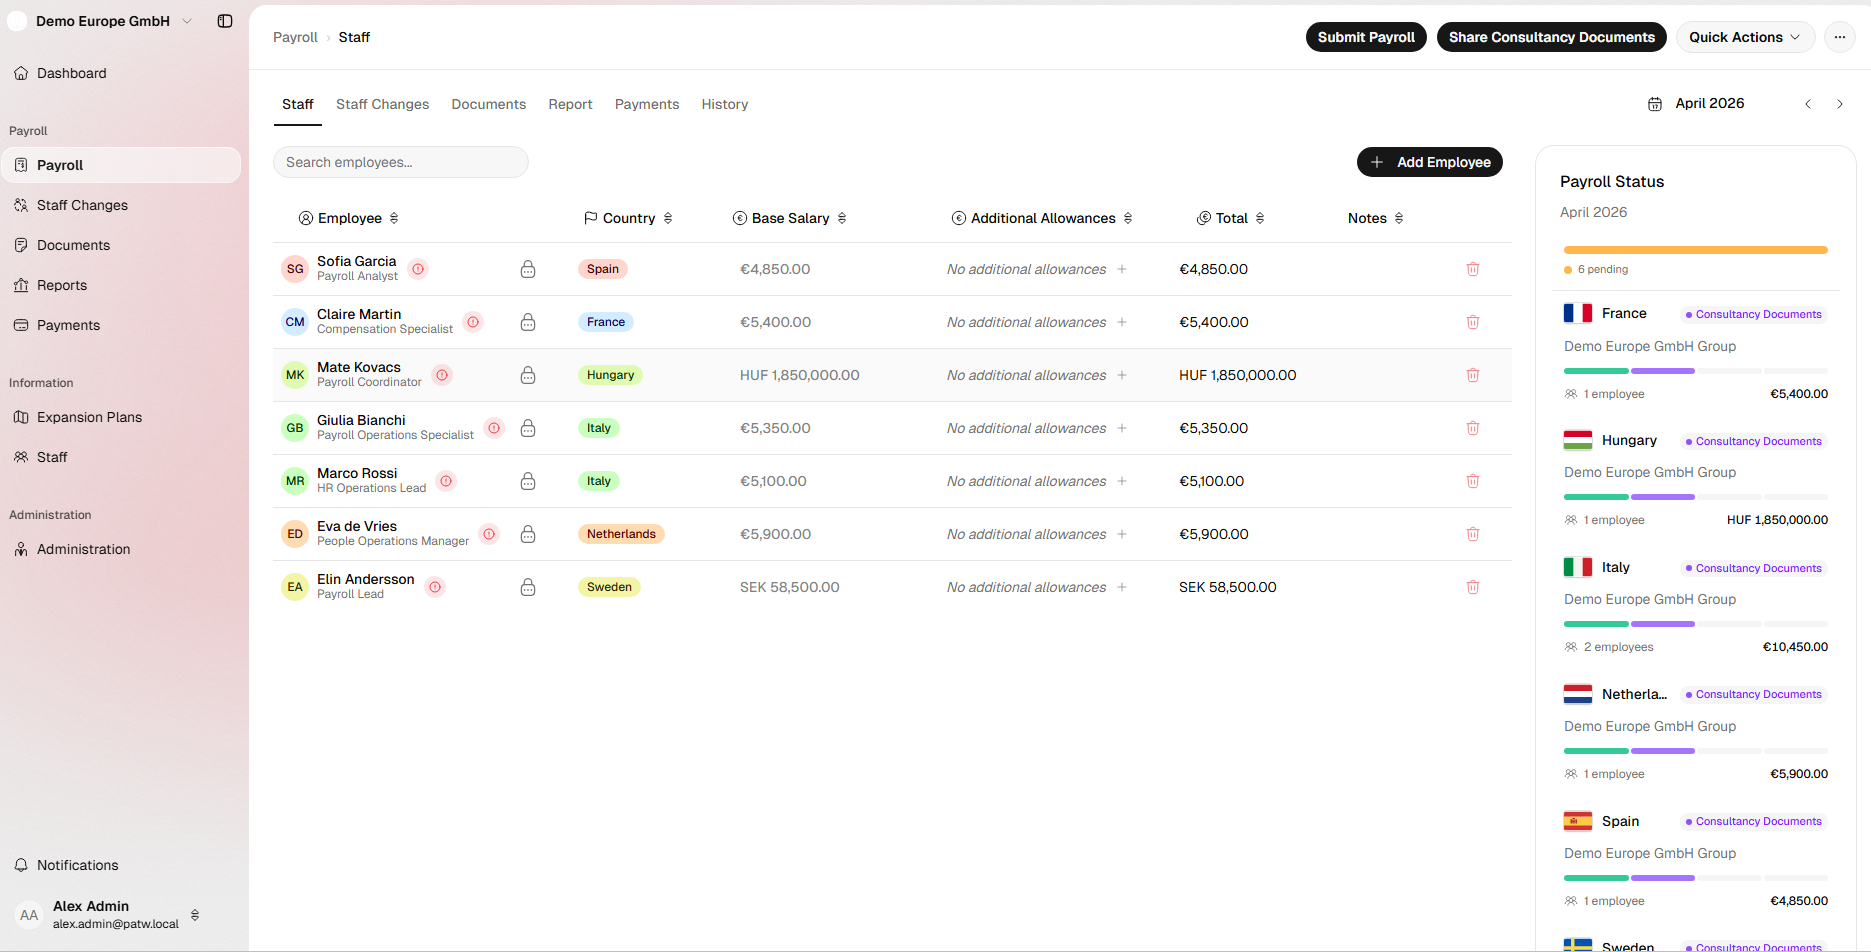
Task: Open the alert icon next to Mate Kovacs
Action: [442, 375]
